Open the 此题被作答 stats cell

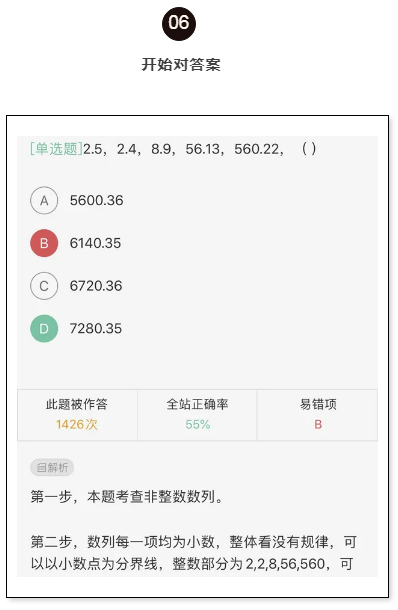click(x=77, y=415)
